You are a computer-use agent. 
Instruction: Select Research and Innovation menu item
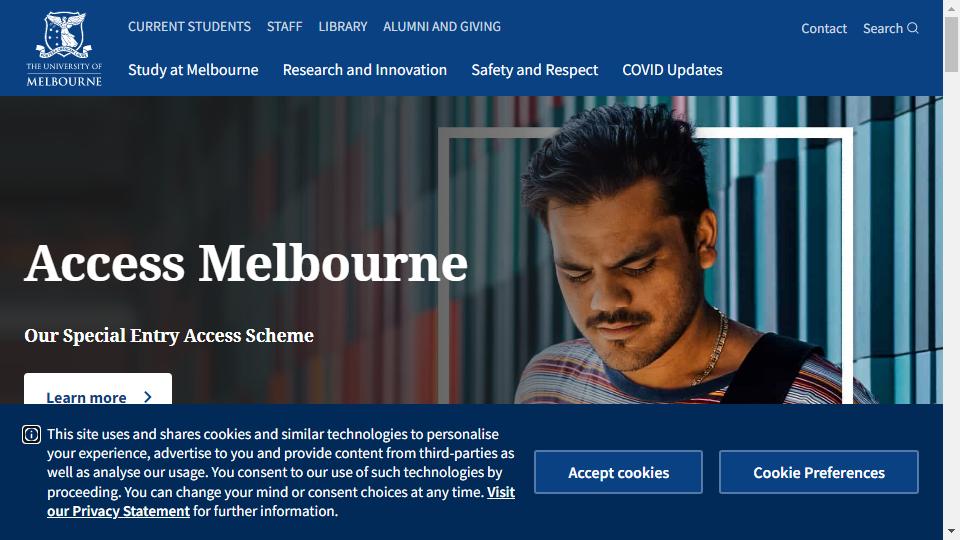click(365, 70)
